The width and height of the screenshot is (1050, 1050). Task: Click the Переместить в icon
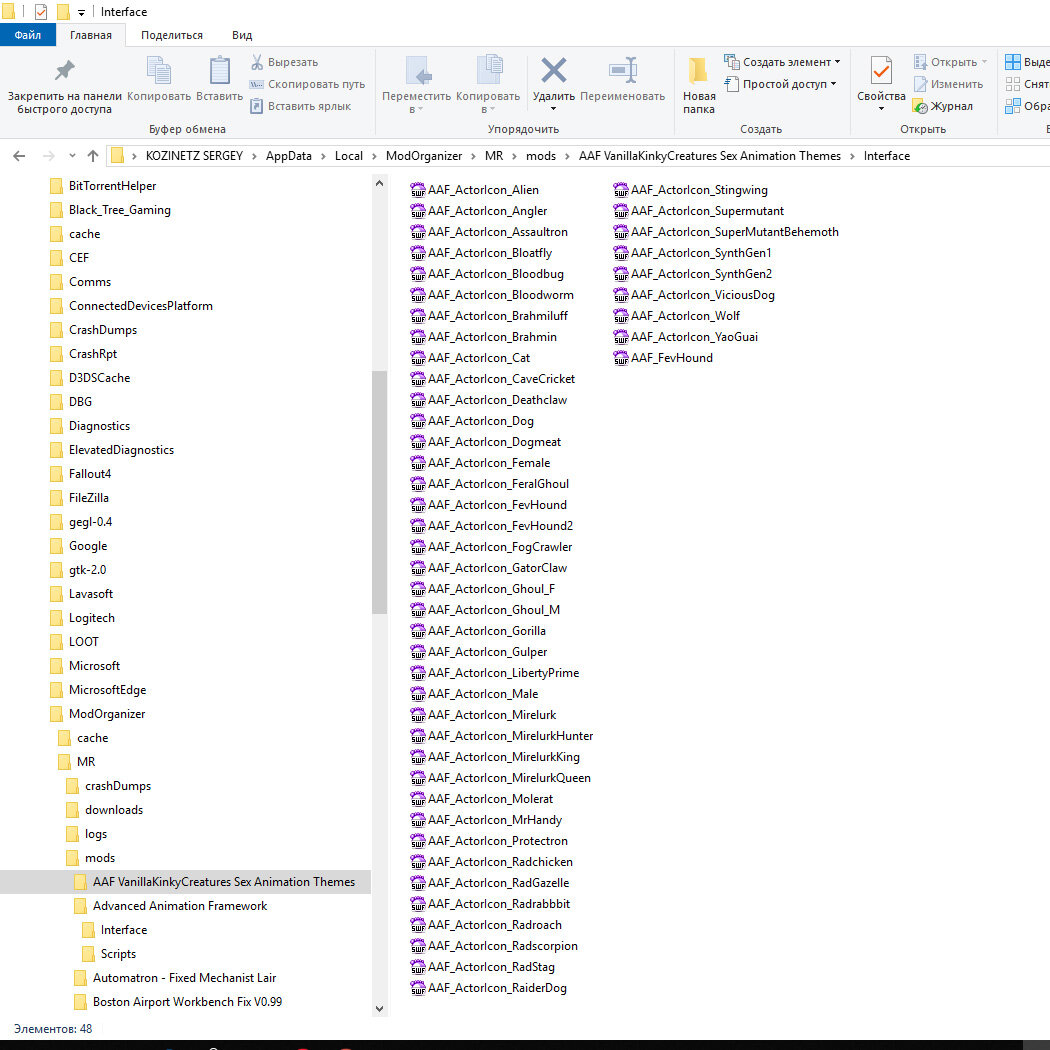coord(417,70)
